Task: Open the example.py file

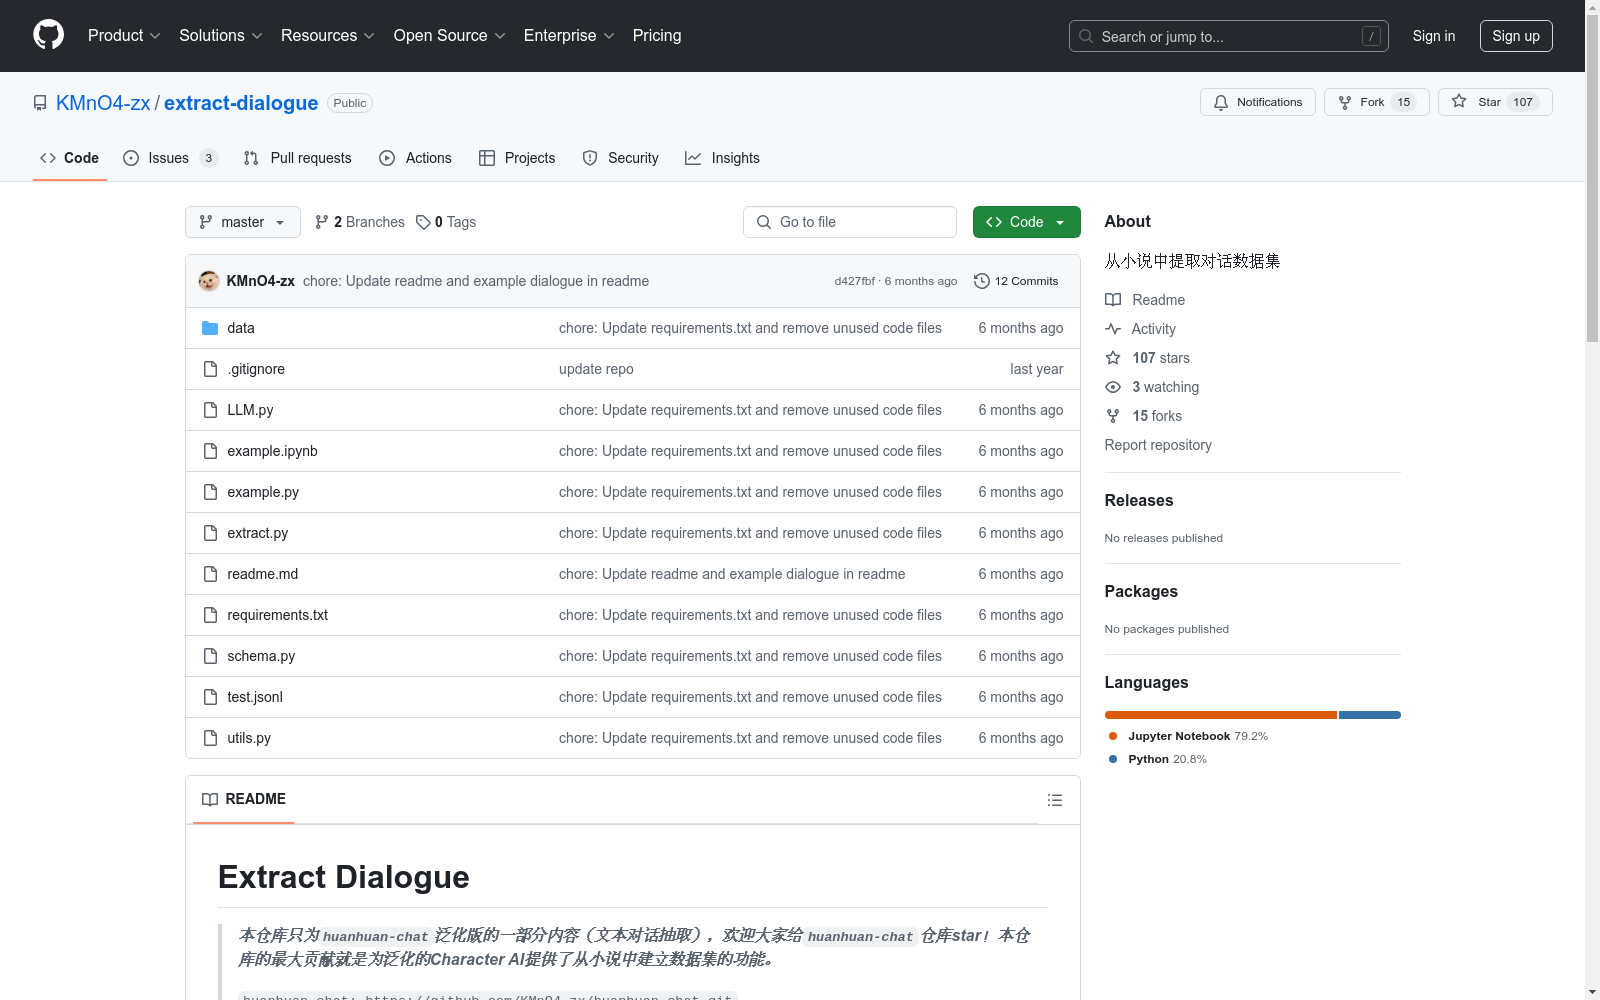Action: pos(263,492)
